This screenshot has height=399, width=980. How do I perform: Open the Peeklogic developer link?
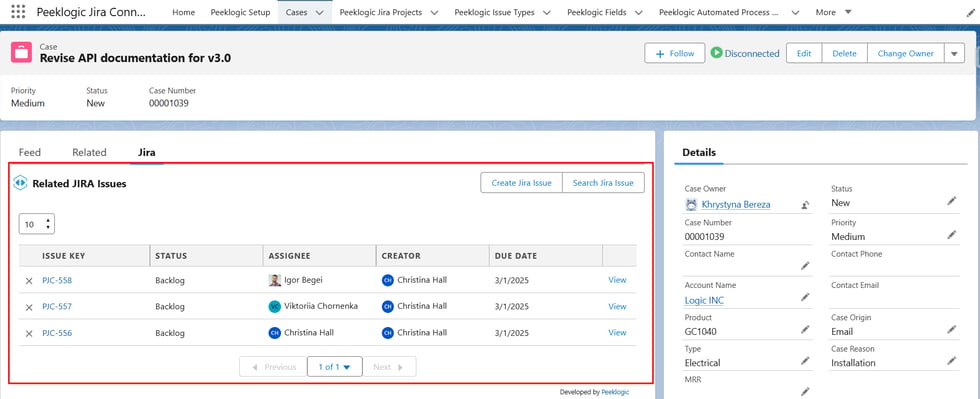[616, 392]
